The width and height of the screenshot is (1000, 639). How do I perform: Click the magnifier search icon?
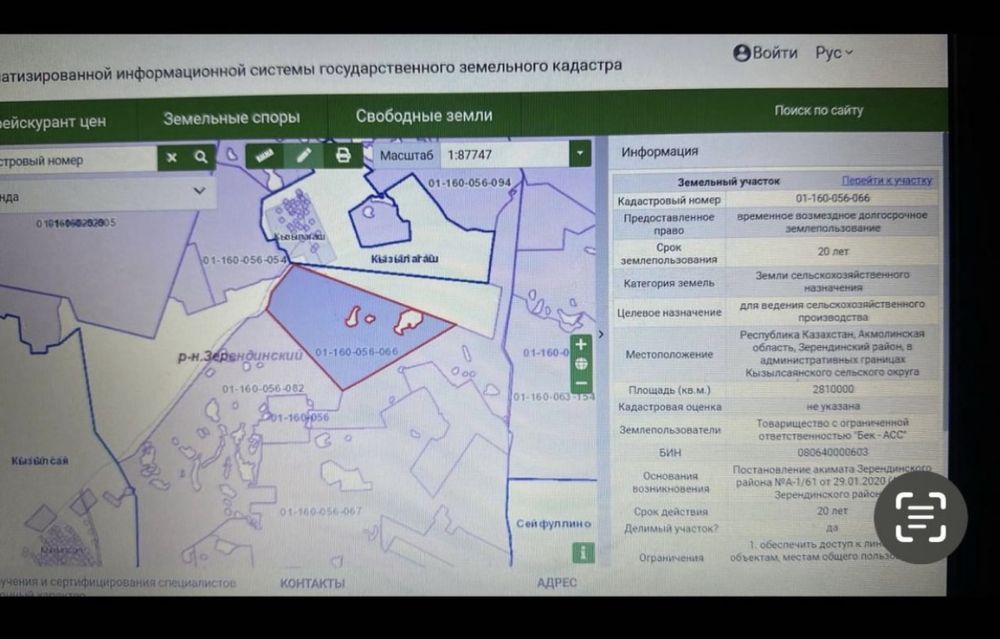(201, 157)
